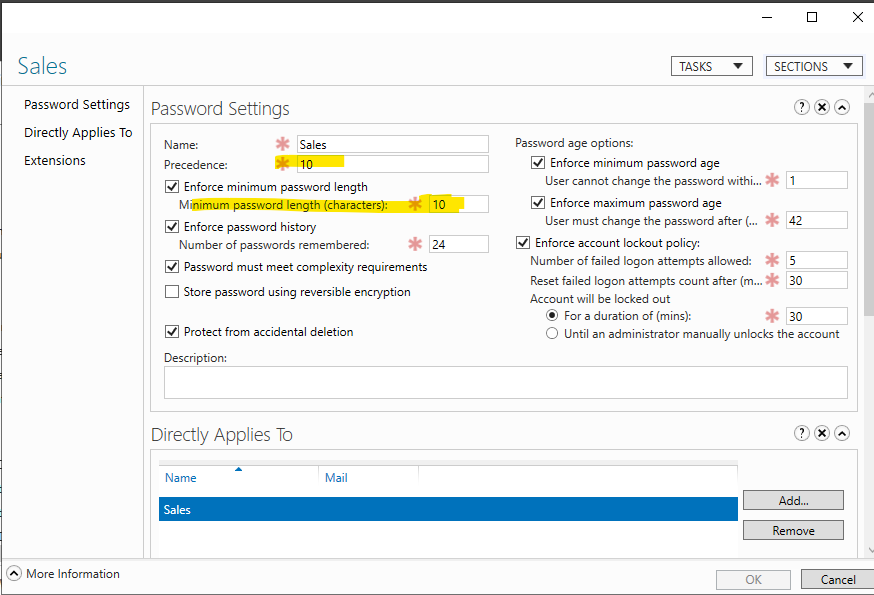Close the Password Settings section
This screenshot has height=595, width=874.
822,108
